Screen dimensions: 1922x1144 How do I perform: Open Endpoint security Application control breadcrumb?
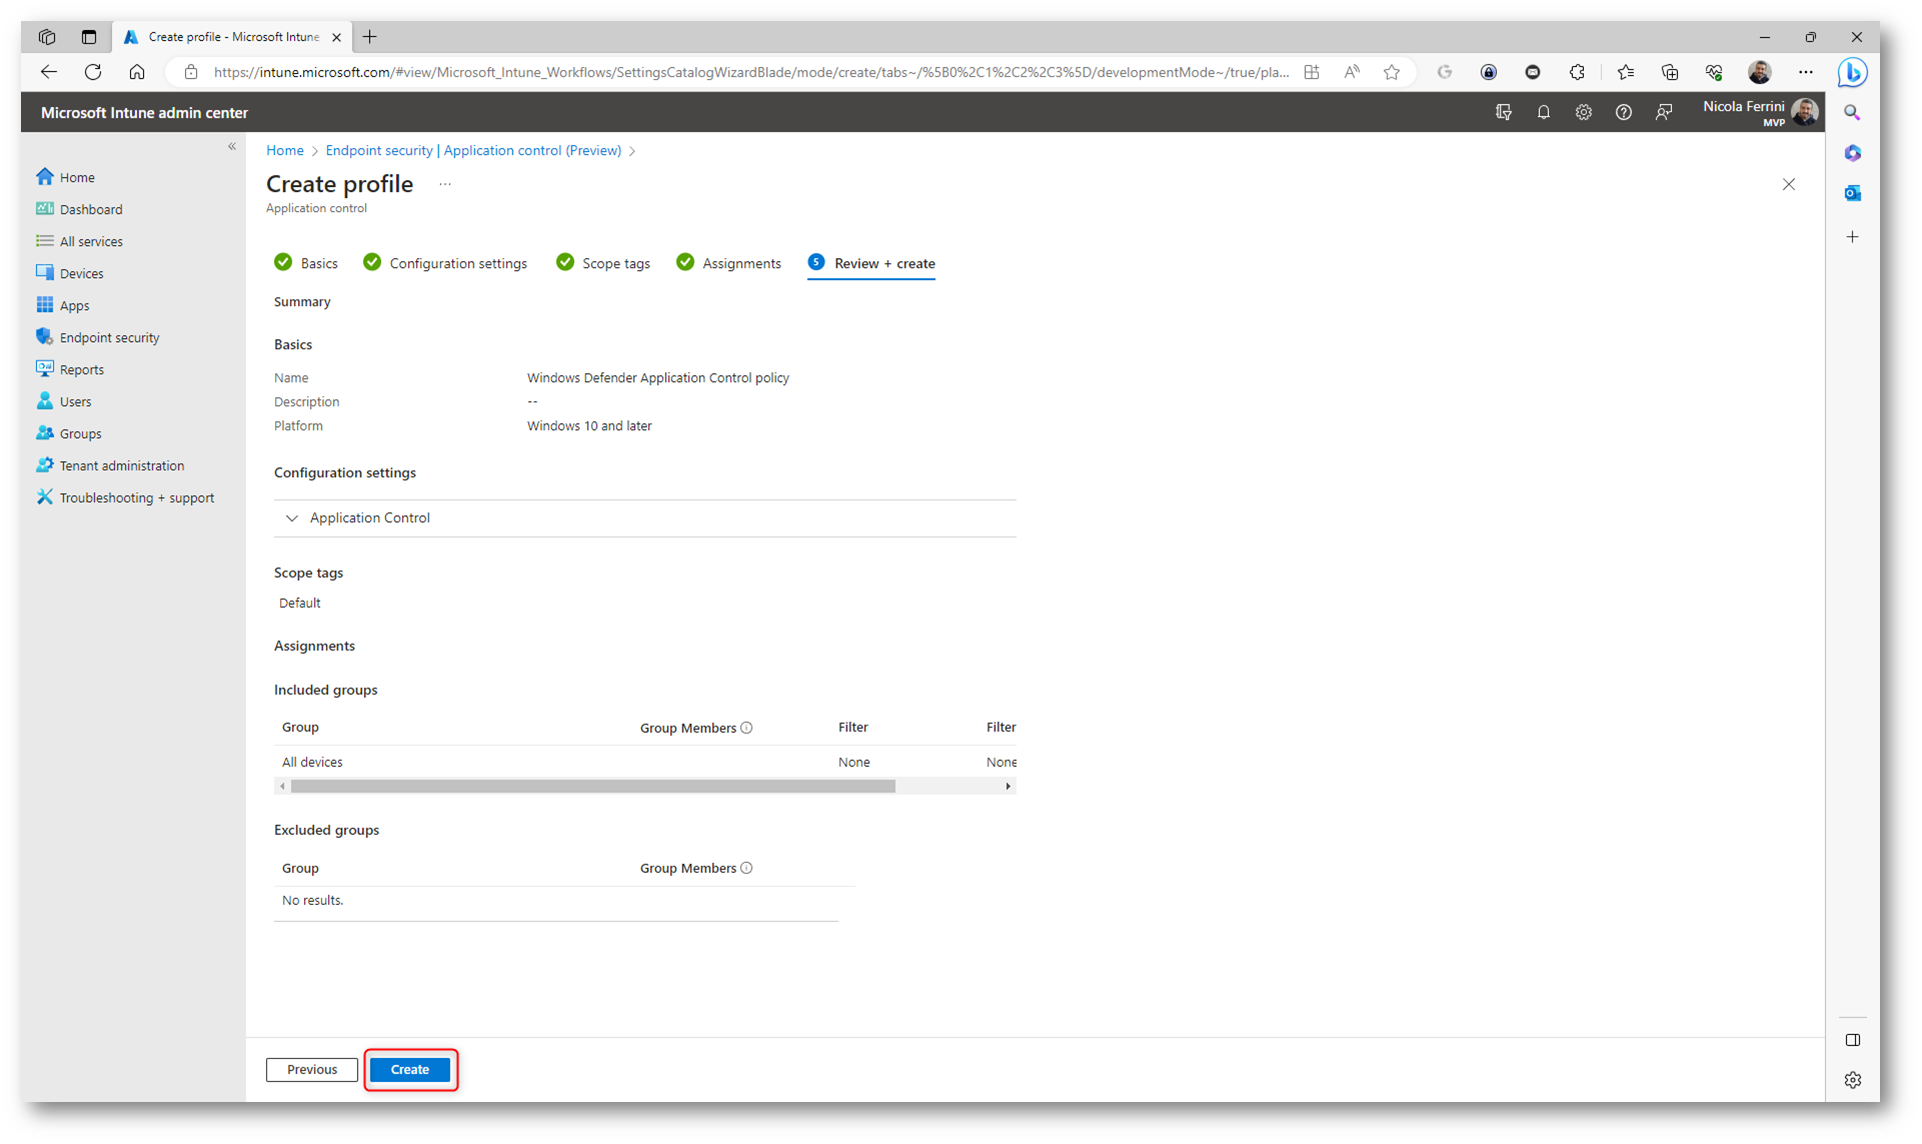(473, 150)
